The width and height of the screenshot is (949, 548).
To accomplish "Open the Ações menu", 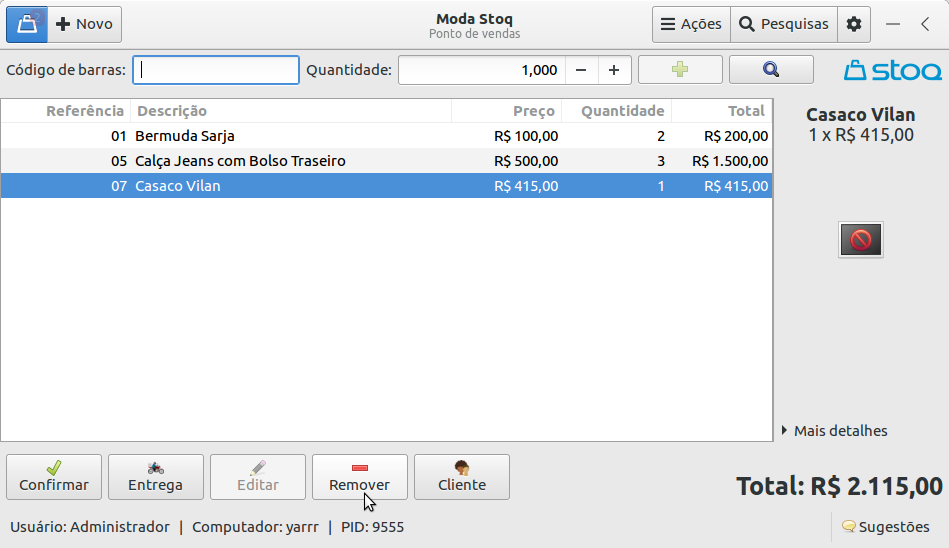I will click(x=691, y=24).
